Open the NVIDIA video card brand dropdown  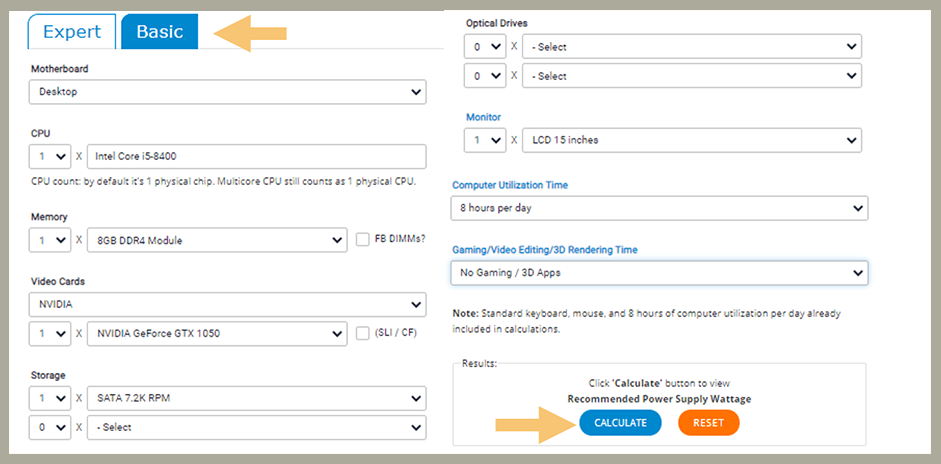(227, 304)
